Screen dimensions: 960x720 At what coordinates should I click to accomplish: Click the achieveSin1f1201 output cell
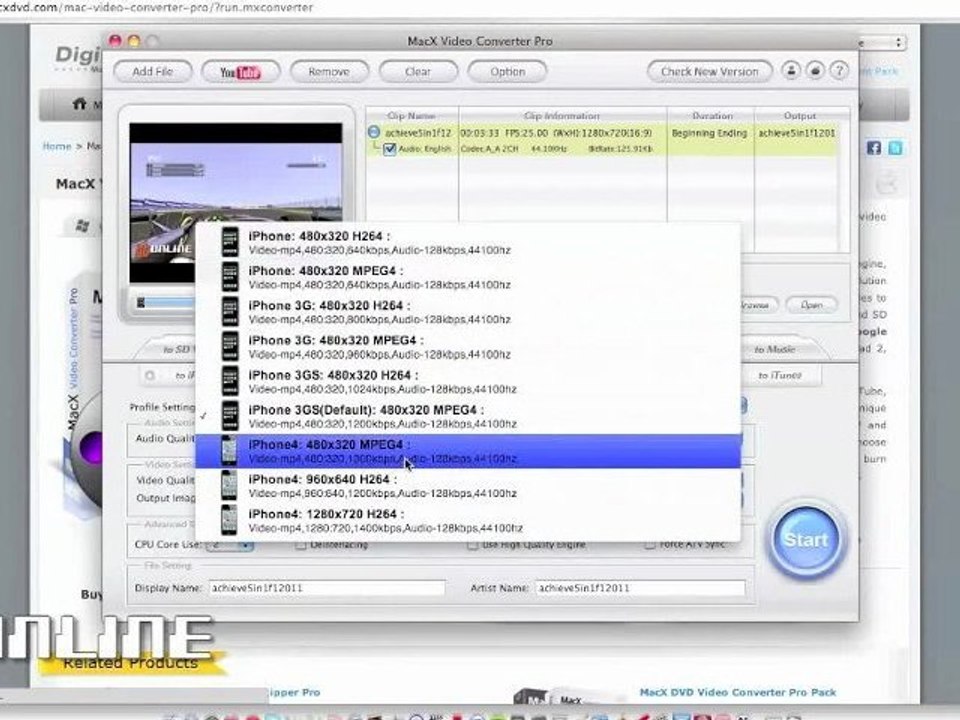pyautogui.click(x=797, y=133)
